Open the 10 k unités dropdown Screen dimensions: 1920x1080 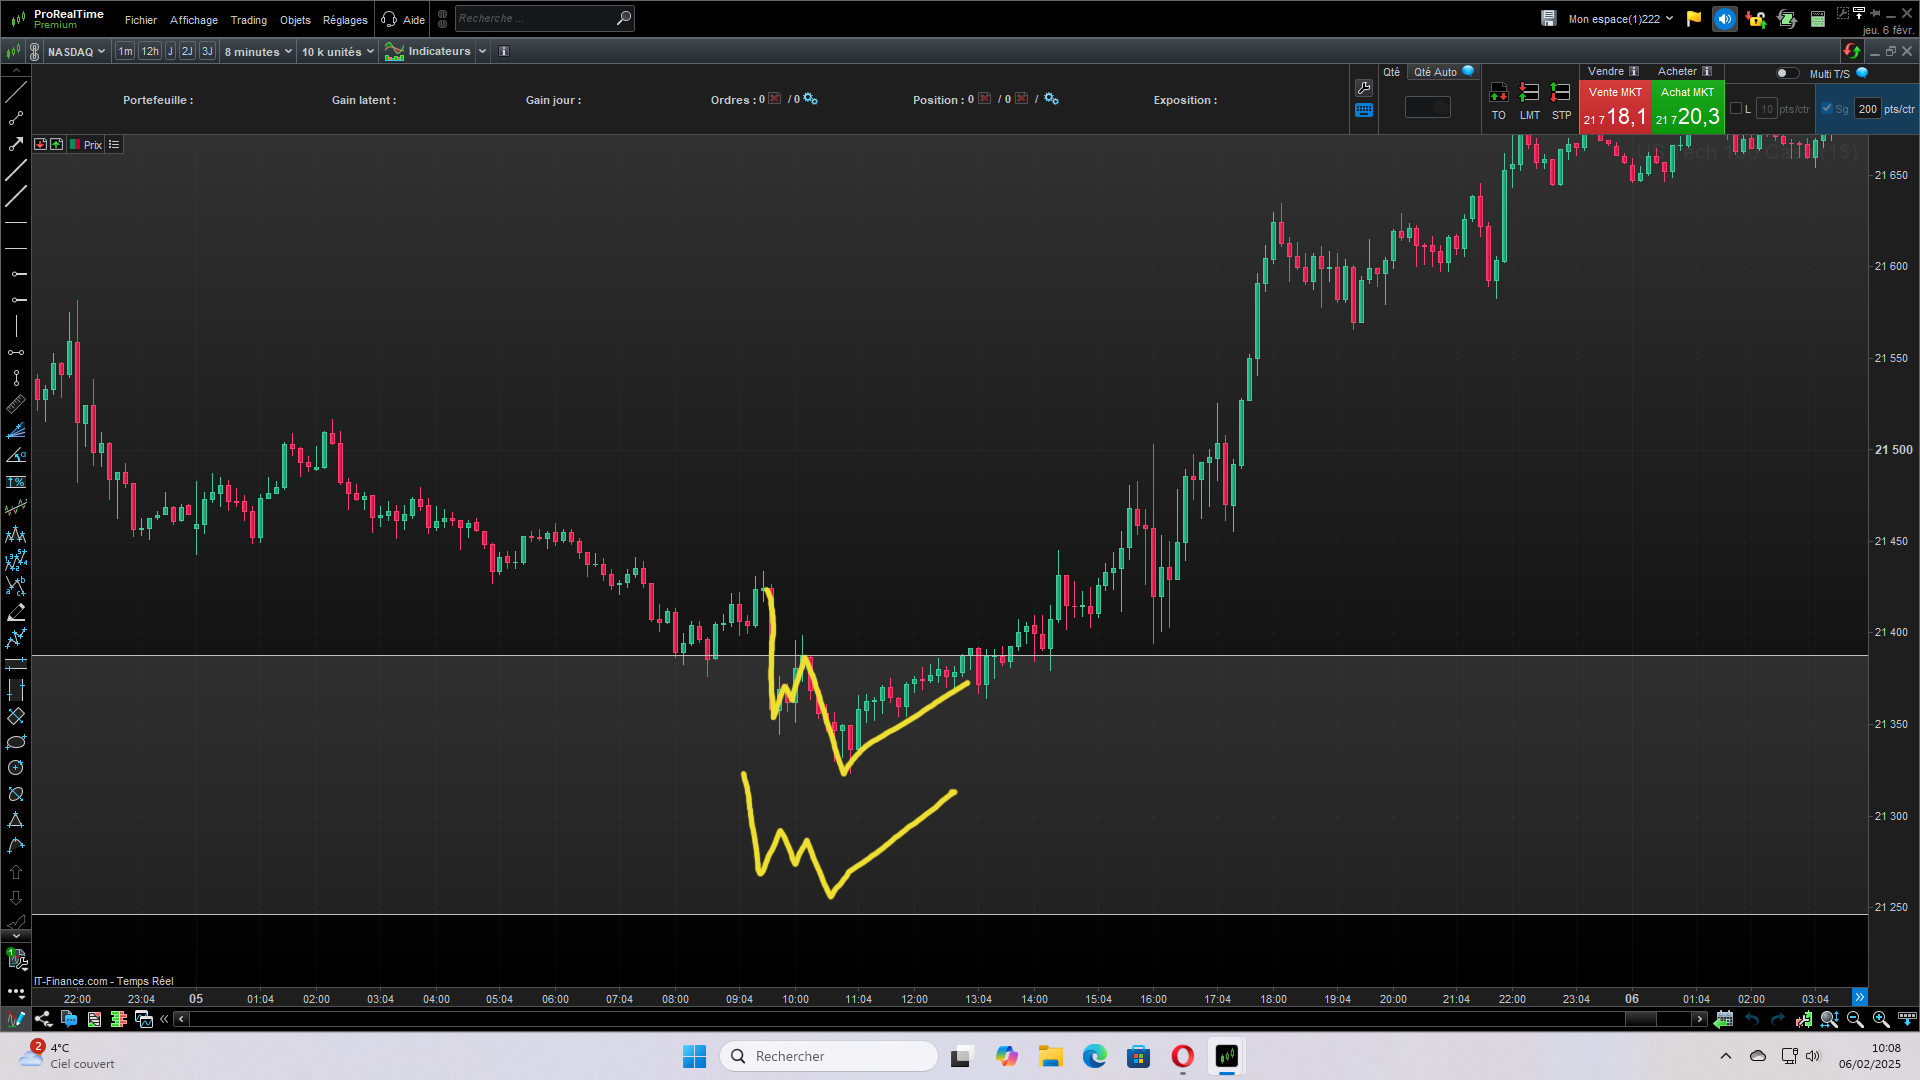[x=338, y=52]
